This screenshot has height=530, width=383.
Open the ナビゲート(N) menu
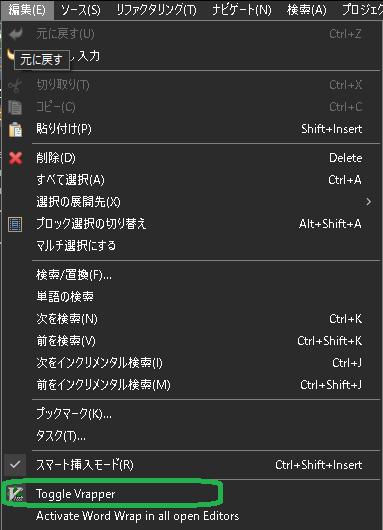click(x=242, y=10)
